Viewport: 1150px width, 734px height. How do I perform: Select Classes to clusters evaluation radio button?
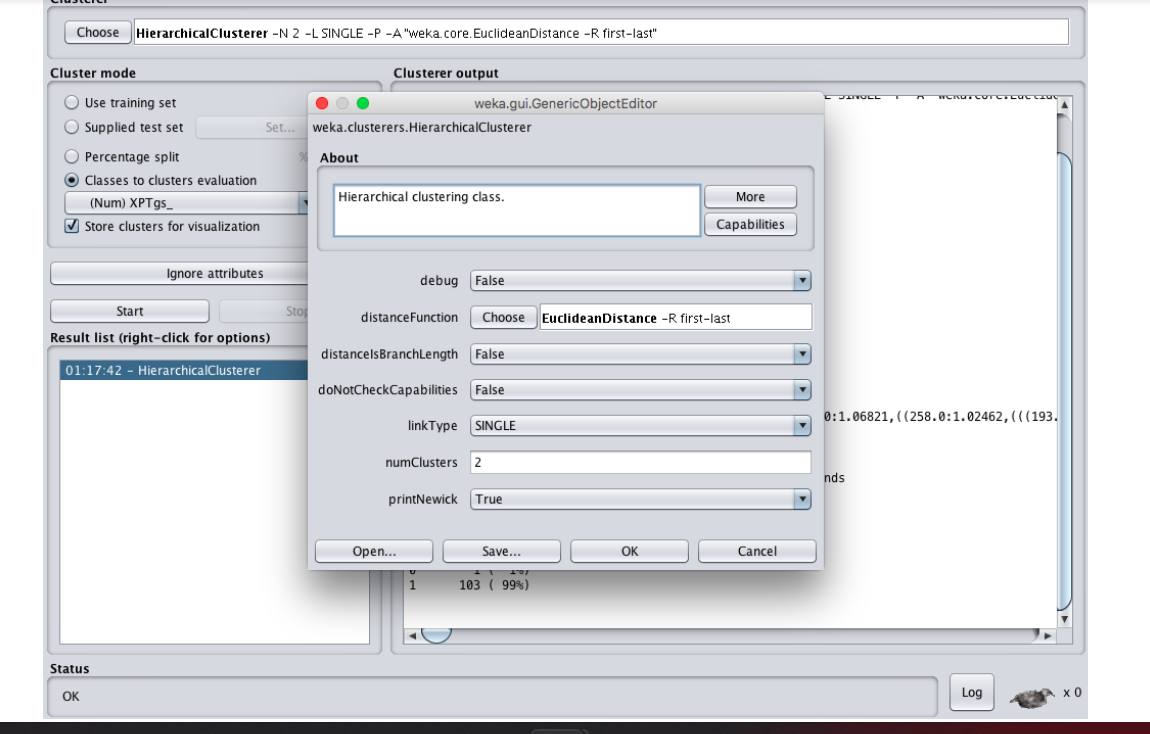[71, 180]
